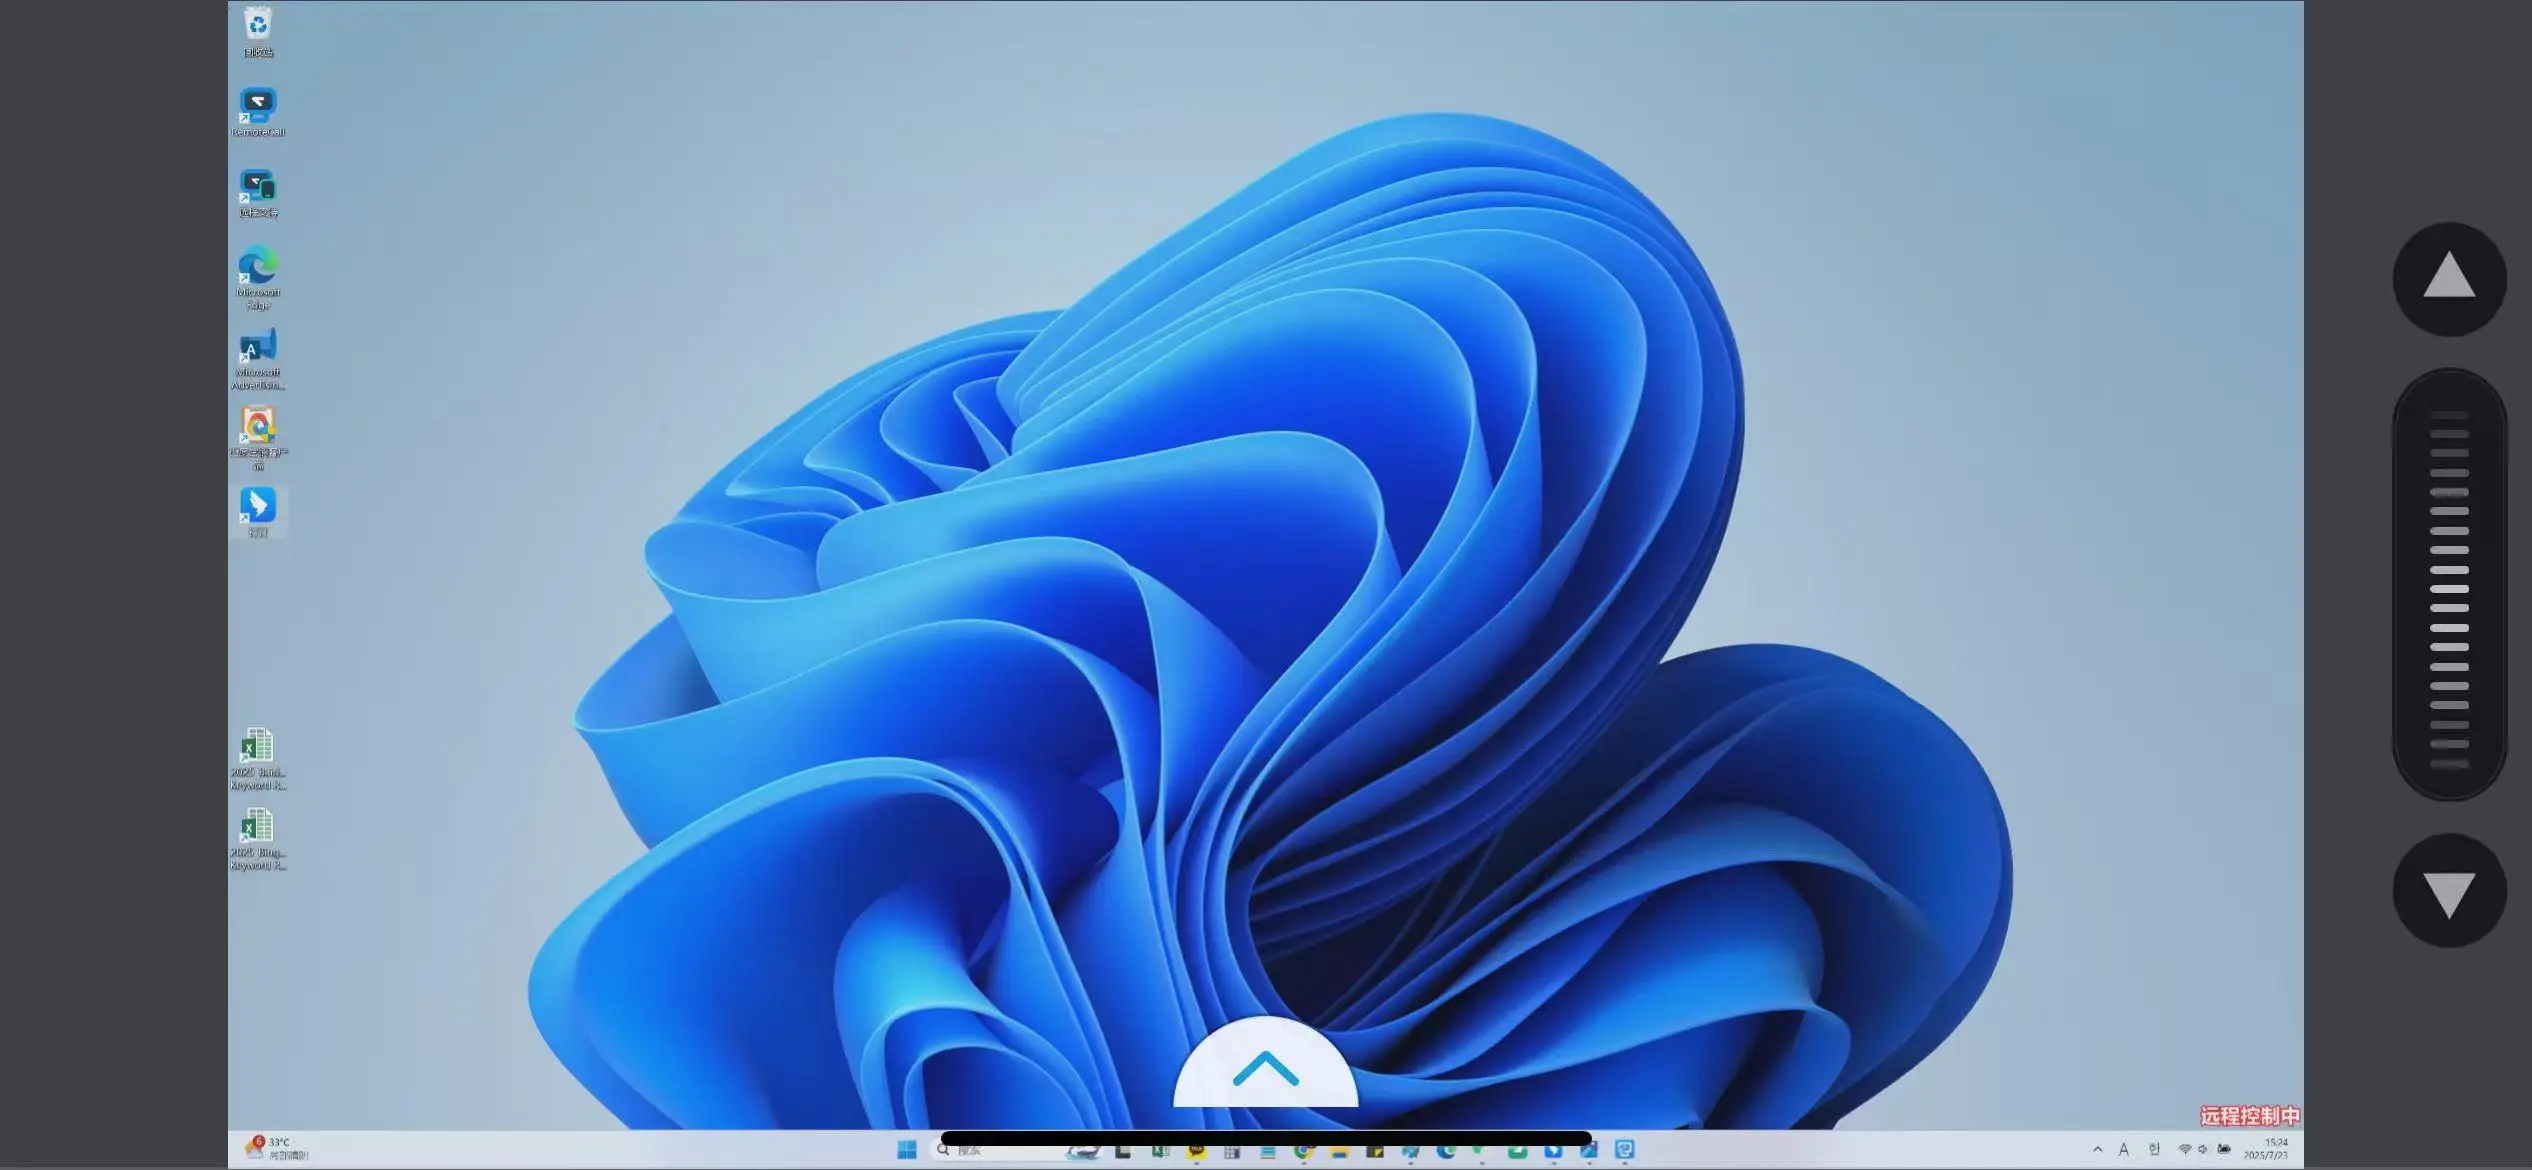Viewport: 2532px width, 1170px height.
Task: Open the 远程支持 remote support shortcut
Action: [x=258, y=193]
